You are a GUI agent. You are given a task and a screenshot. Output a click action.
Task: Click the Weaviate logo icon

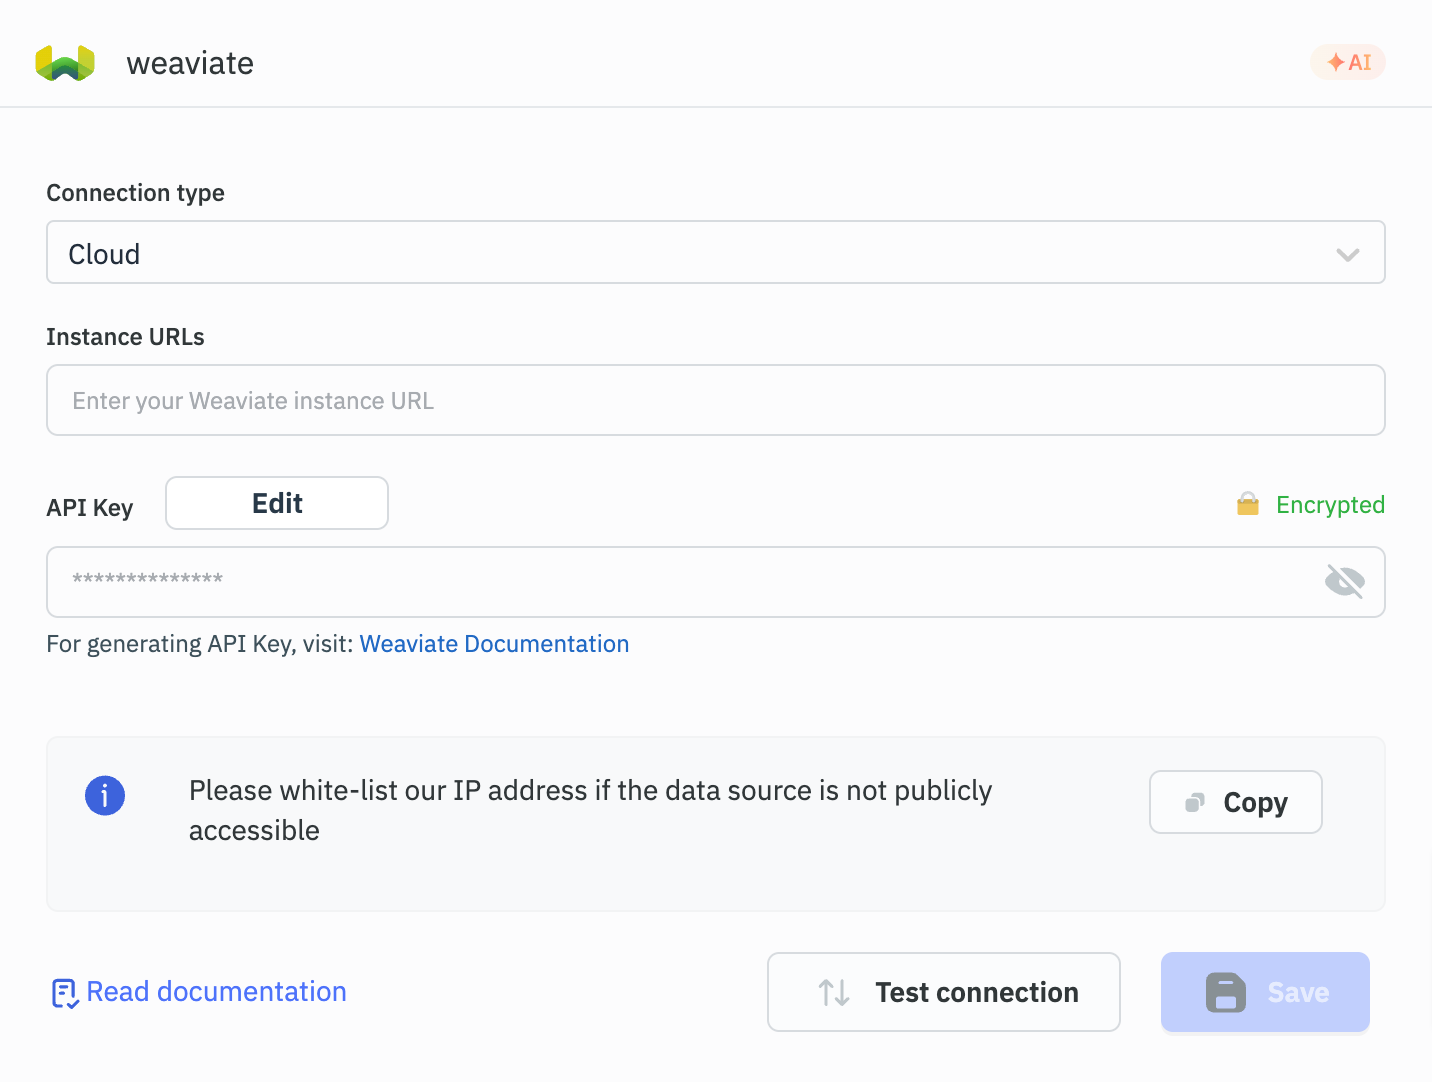tap(64, 62)
